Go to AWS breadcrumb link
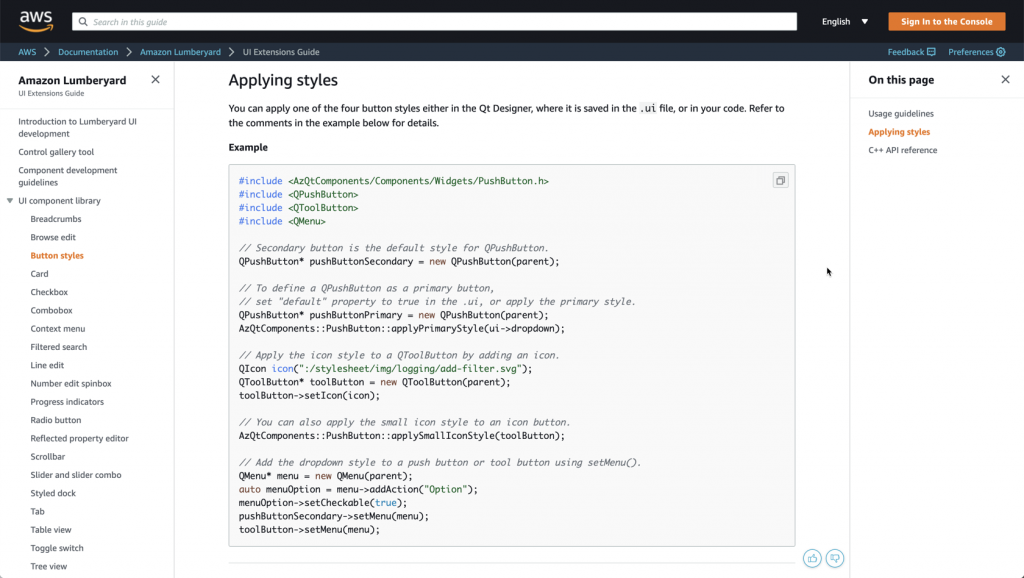Viewport: 1024px width, 578px height. (27, 52)
